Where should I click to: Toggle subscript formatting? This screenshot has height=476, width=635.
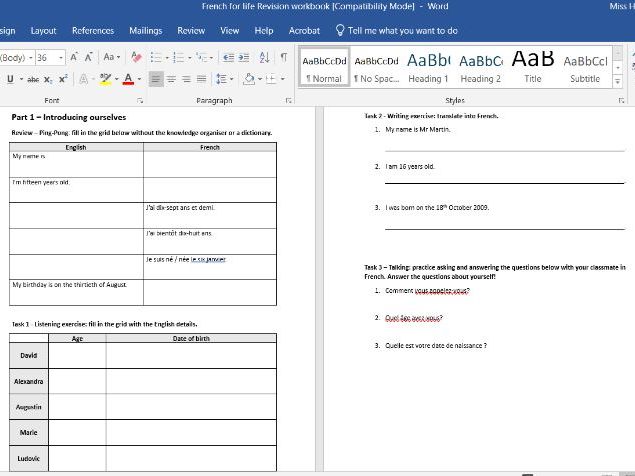(x=48, y=79)
